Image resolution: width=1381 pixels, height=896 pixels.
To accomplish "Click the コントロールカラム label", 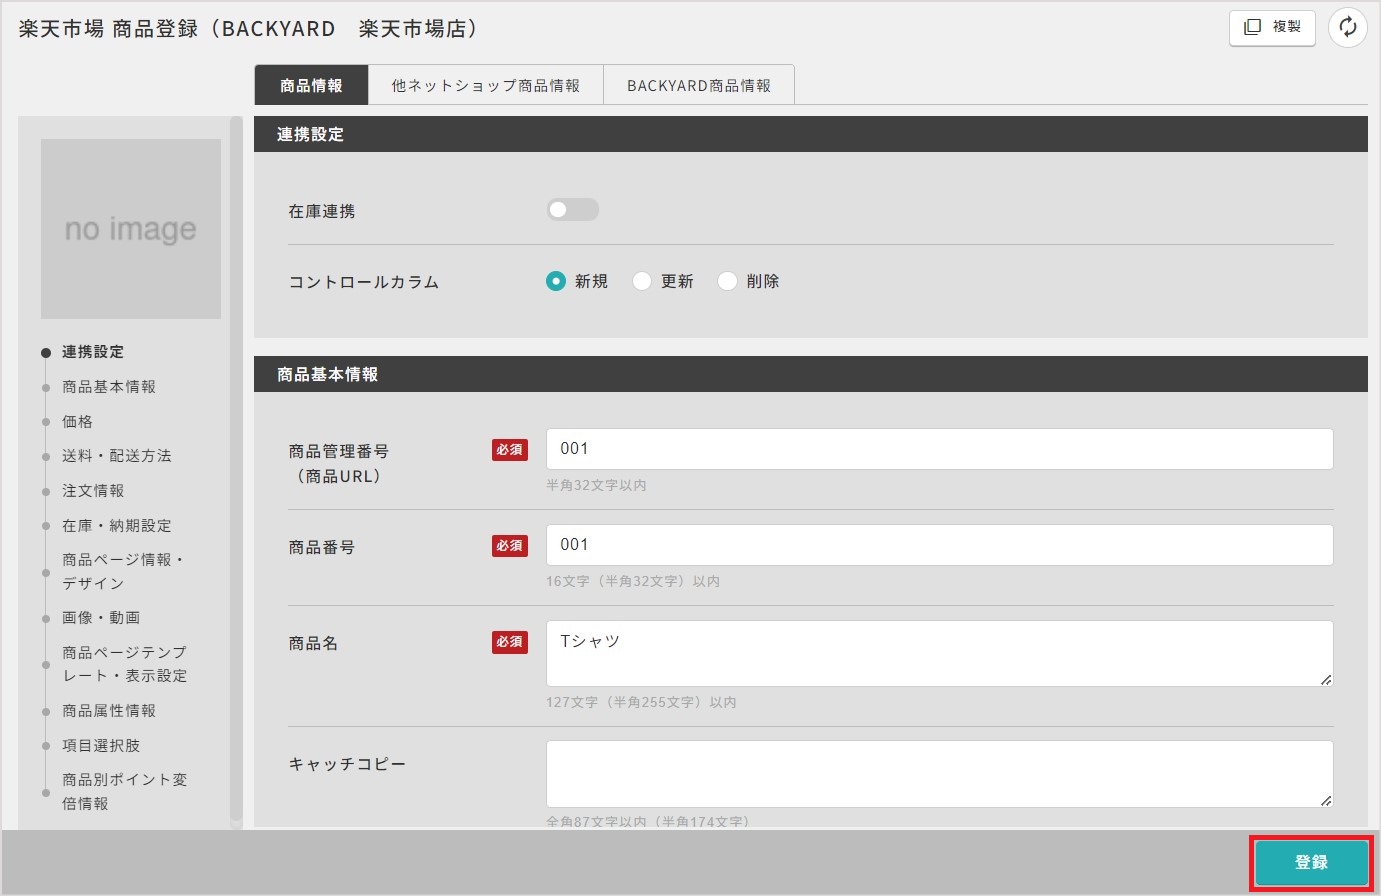I will click(364, 282).
